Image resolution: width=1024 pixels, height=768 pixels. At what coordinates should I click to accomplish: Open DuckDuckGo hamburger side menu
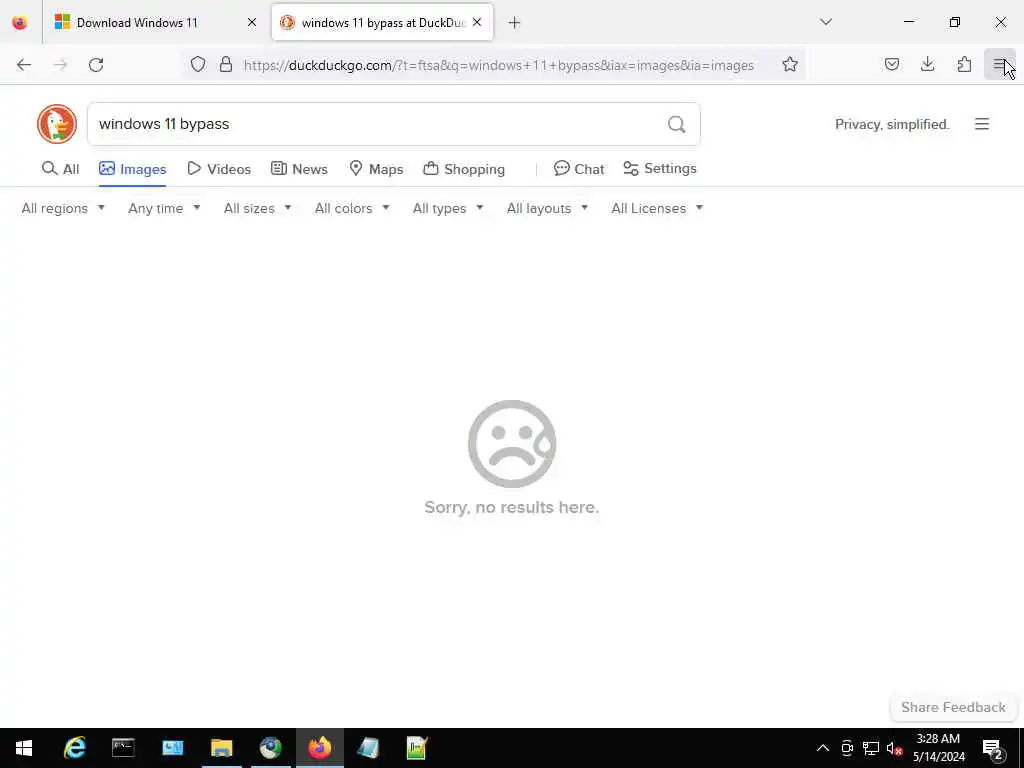click(982, 124)
